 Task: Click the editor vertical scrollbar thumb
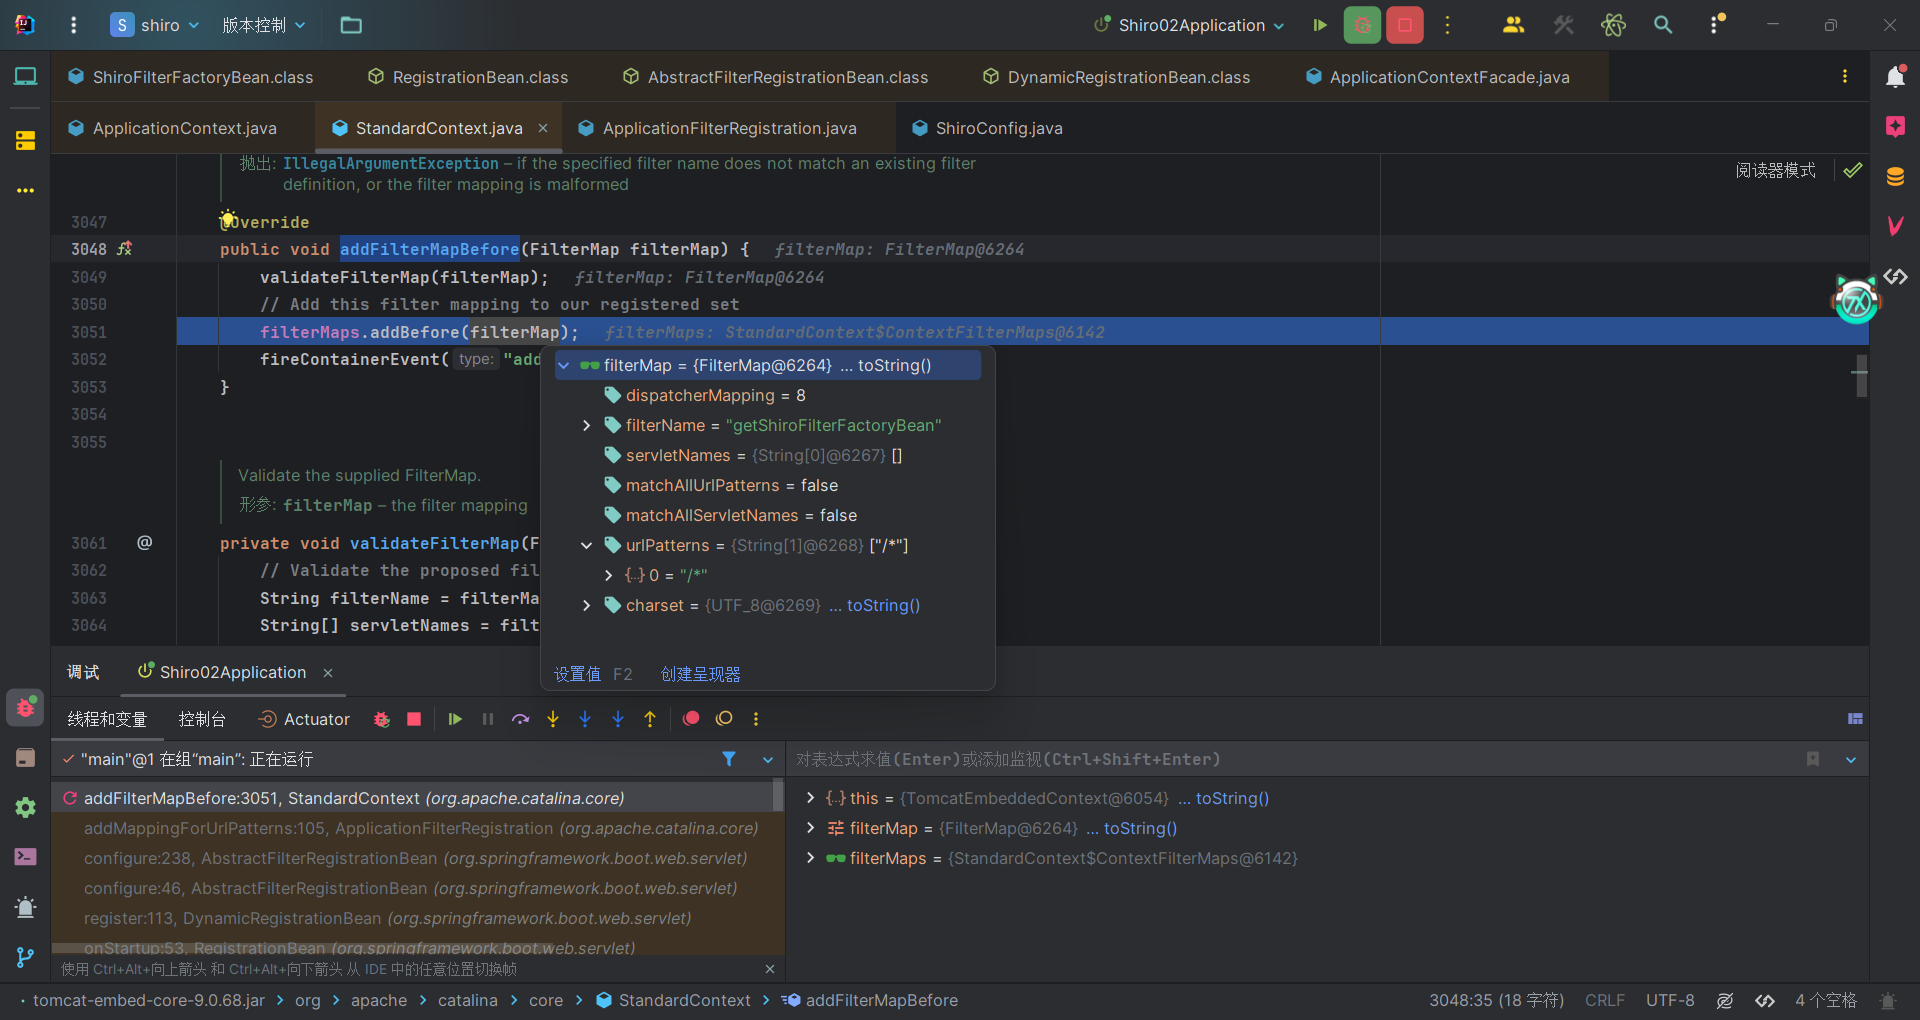1862,376
